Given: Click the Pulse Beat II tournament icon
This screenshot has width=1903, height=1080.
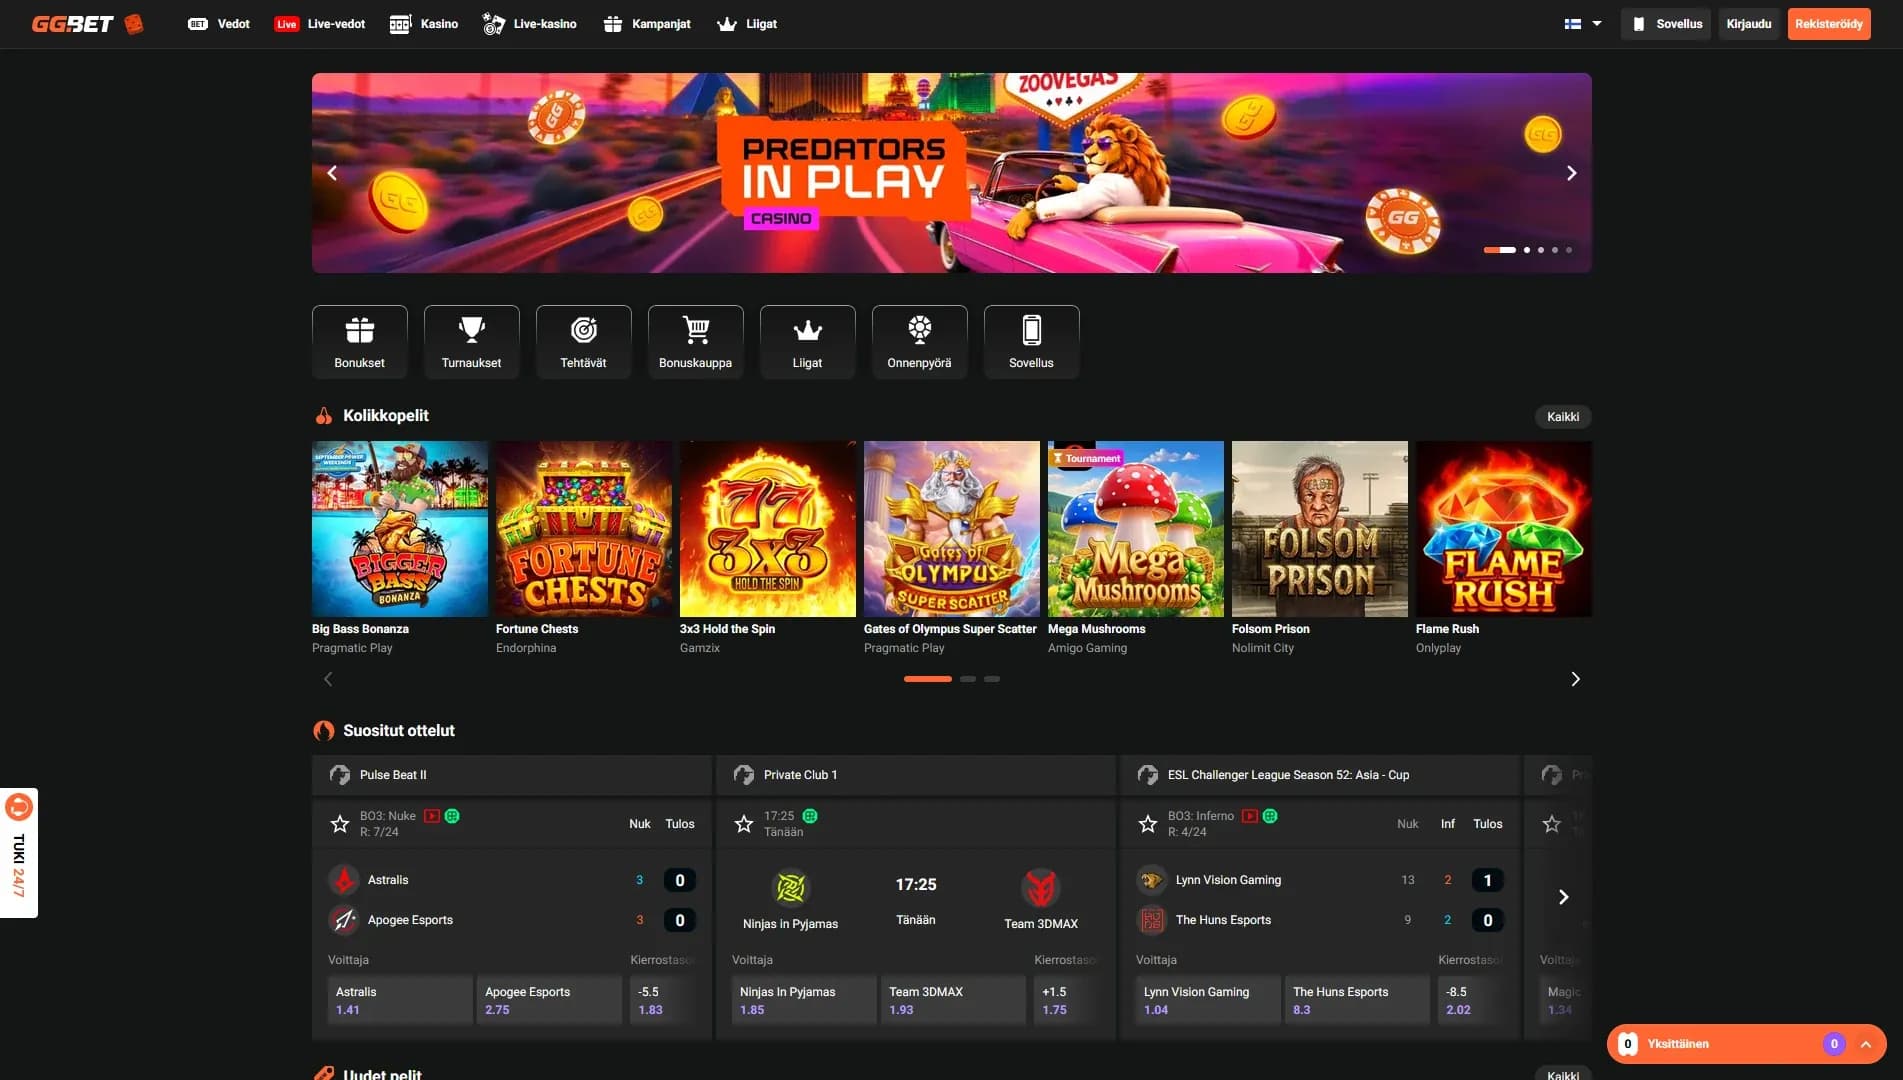Looking at the screenshot, I should pyautogui.click(x=340, y=775).
